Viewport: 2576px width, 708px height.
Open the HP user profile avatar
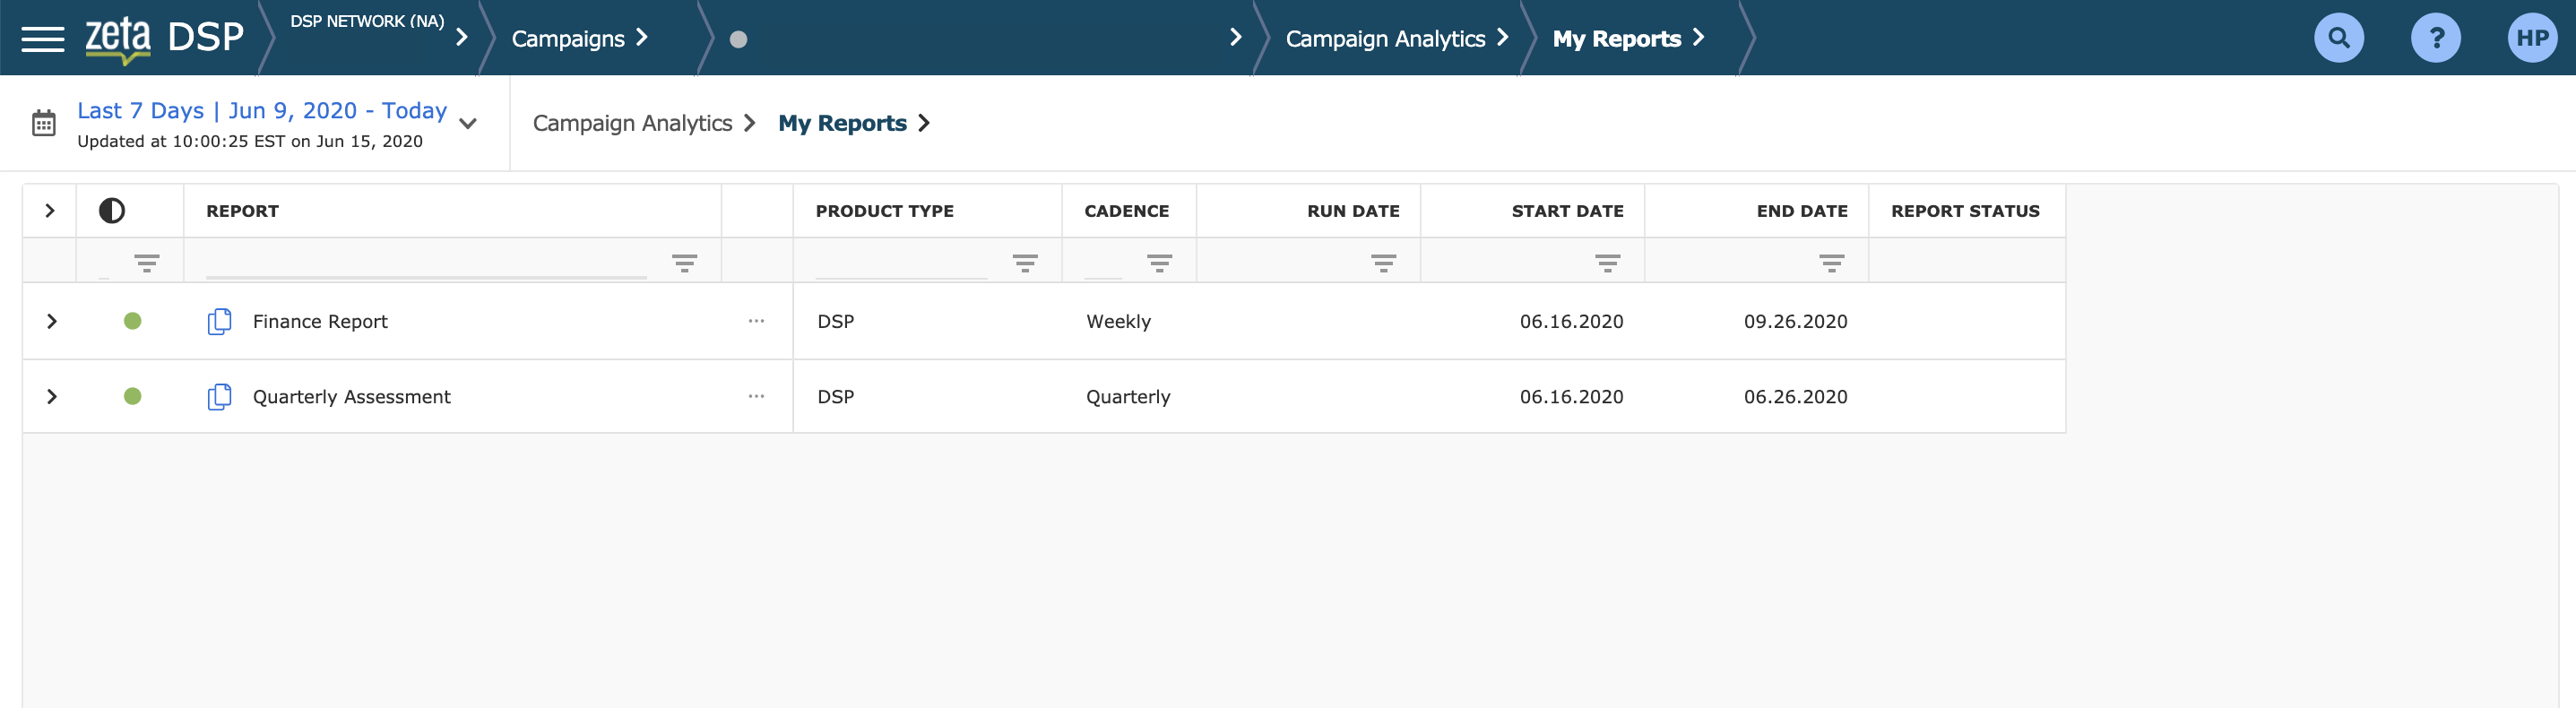point(2531,39)
